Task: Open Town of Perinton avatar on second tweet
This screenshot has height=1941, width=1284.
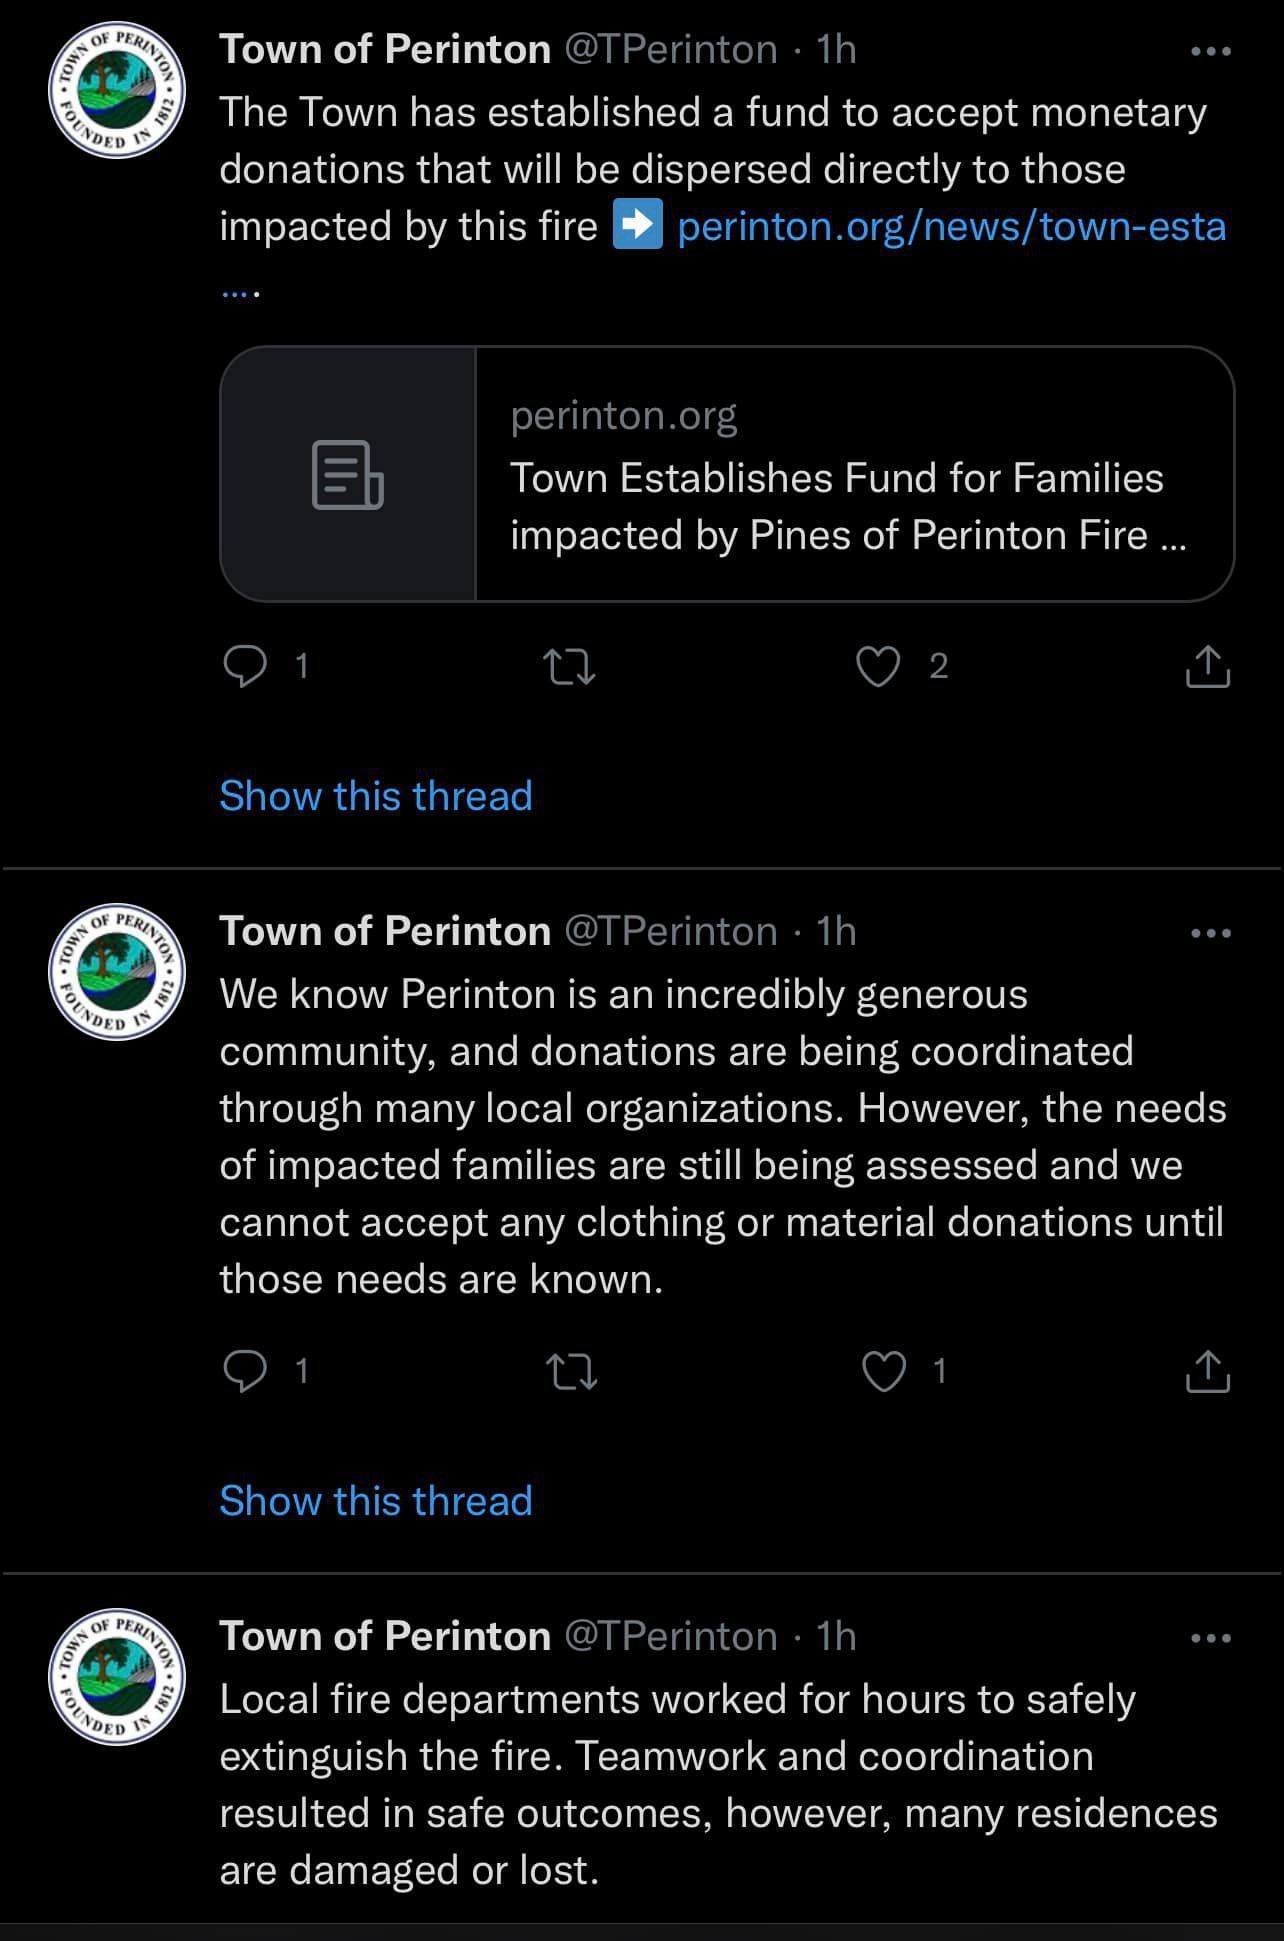Action: [x=117, y=972]
